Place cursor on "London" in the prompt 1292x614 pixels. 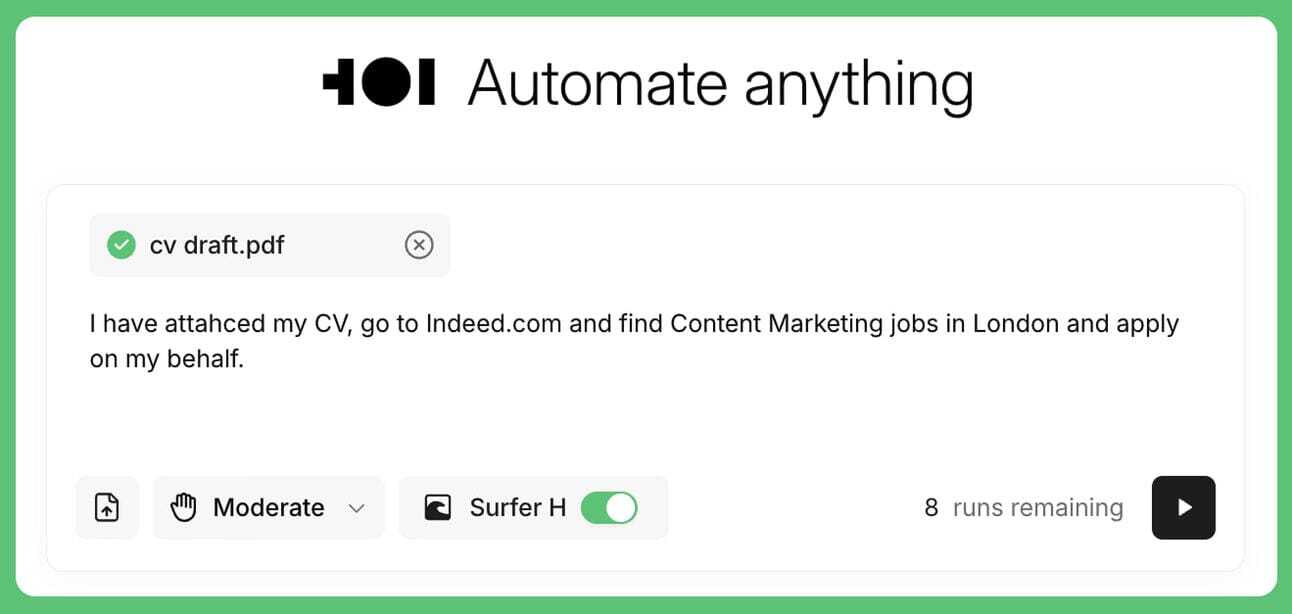click(x=1014, y=324)
